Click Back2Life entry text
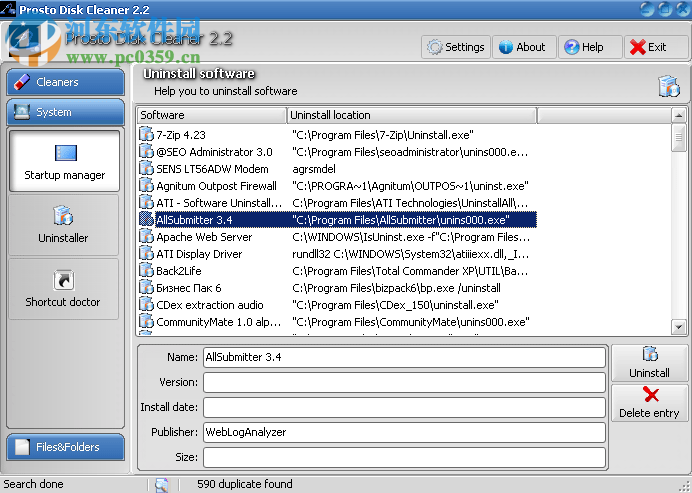The image size is (692, 493). click(179, 271)
